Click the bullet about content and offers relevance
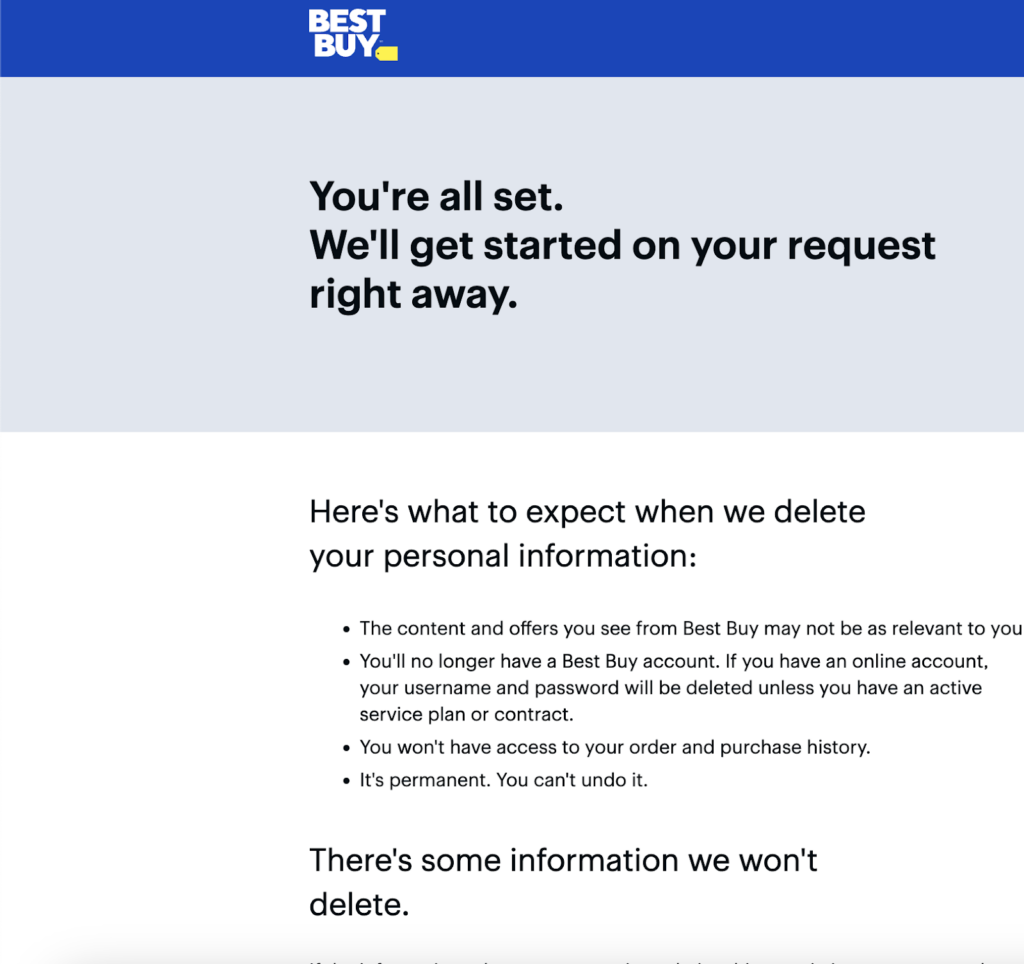The image size is (1024, 964). coord(690,629)
